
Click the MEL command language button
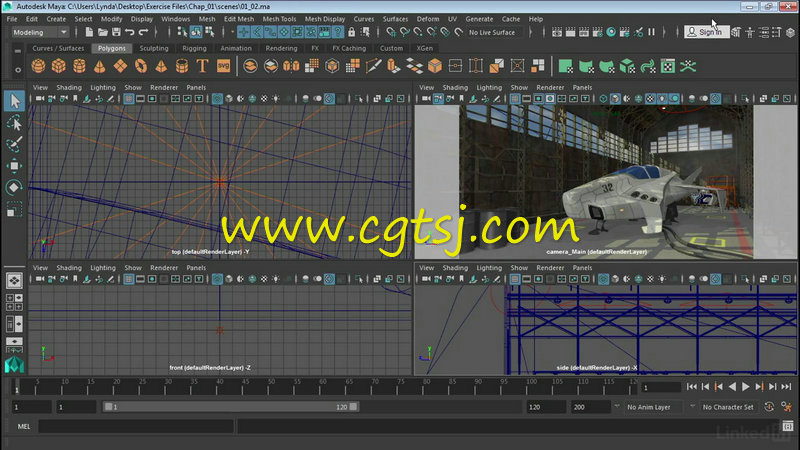click(23, 426)
